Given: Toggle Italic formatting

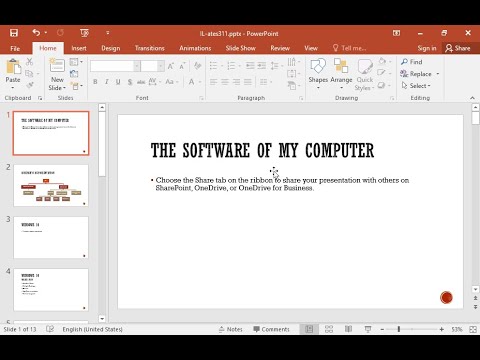Looking at the screenshot, I should point(107,82).
